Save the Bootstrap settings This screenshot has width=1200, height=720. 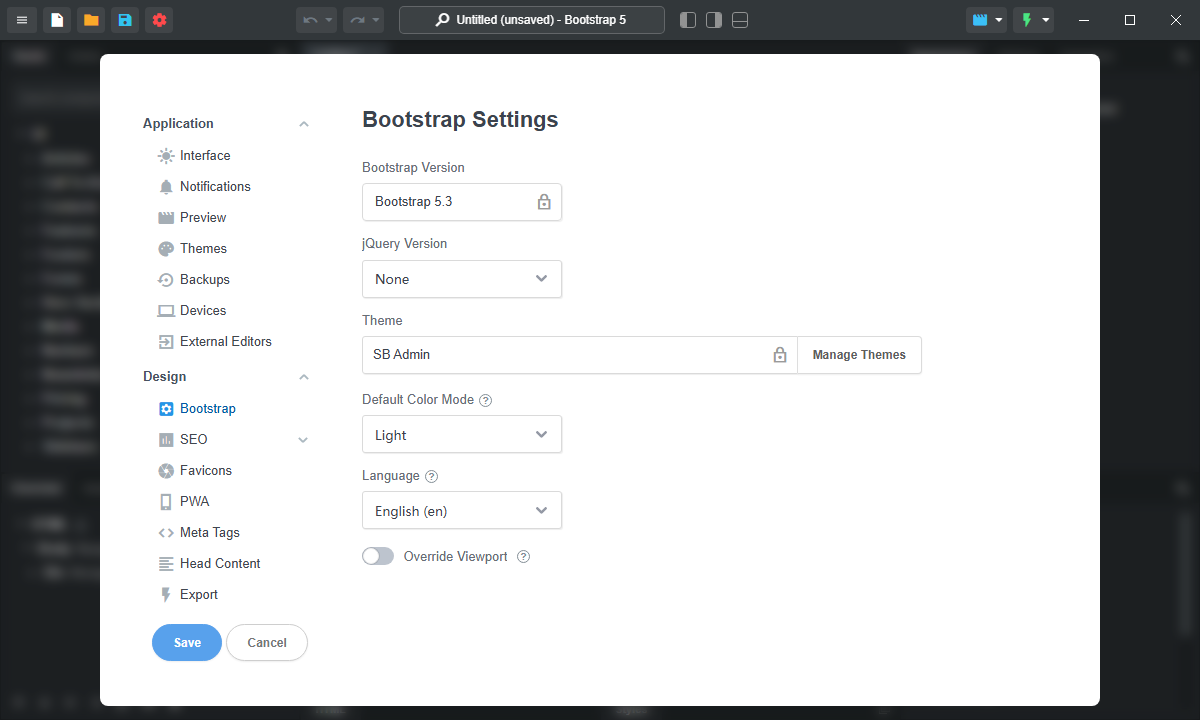[x=186, y=642]
